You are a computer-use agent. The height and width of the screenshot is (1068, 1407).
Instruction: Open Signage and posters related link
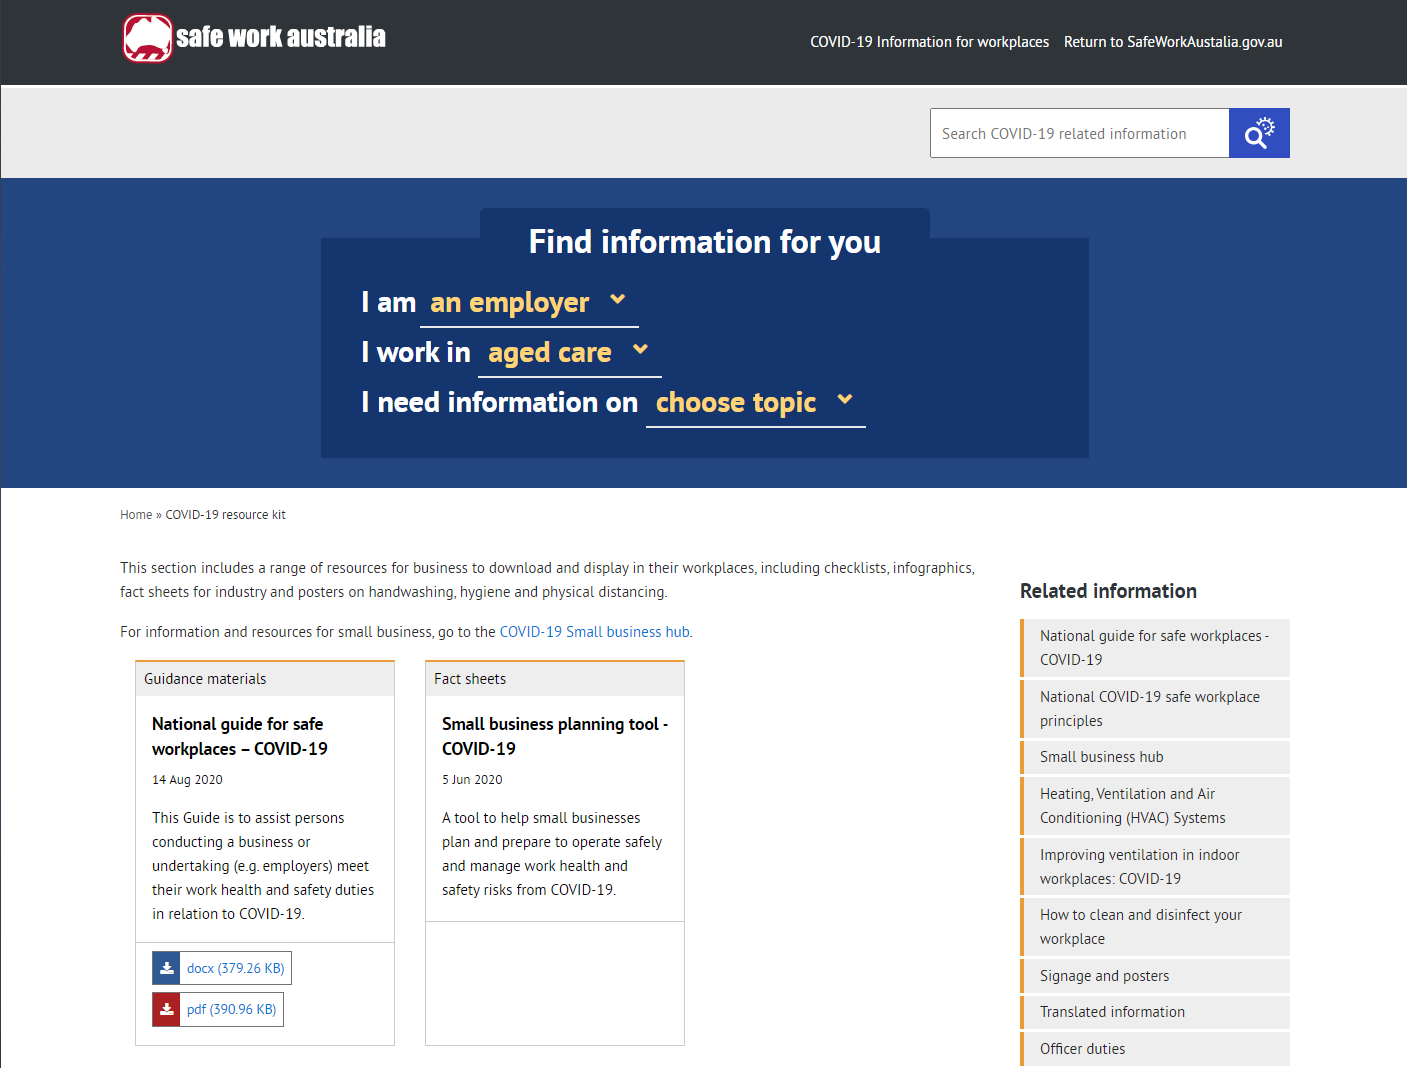pos(1104,976)
